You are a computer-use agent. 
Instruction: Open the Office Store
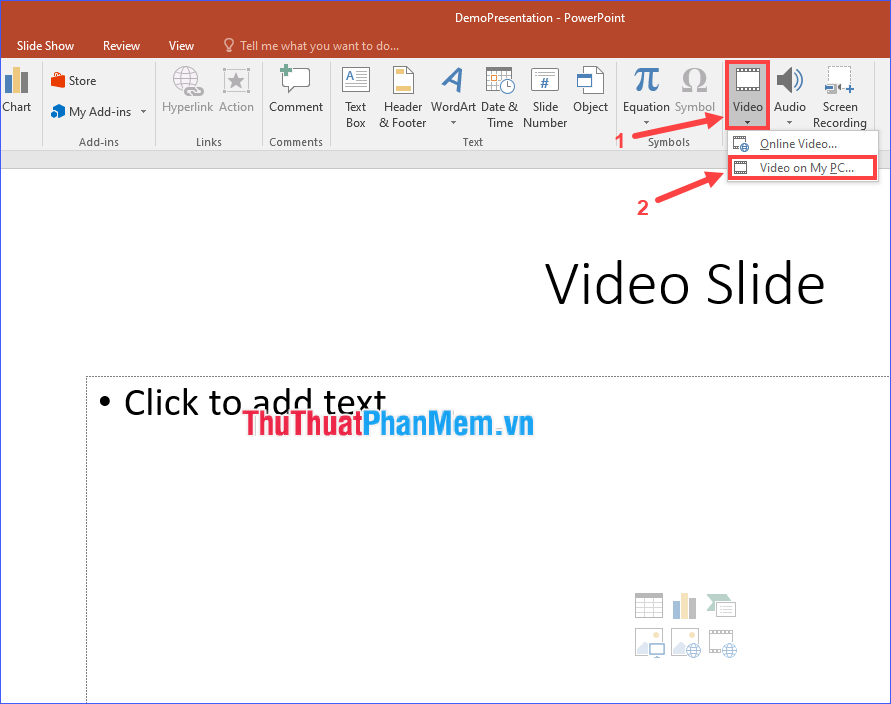[72, 80]
